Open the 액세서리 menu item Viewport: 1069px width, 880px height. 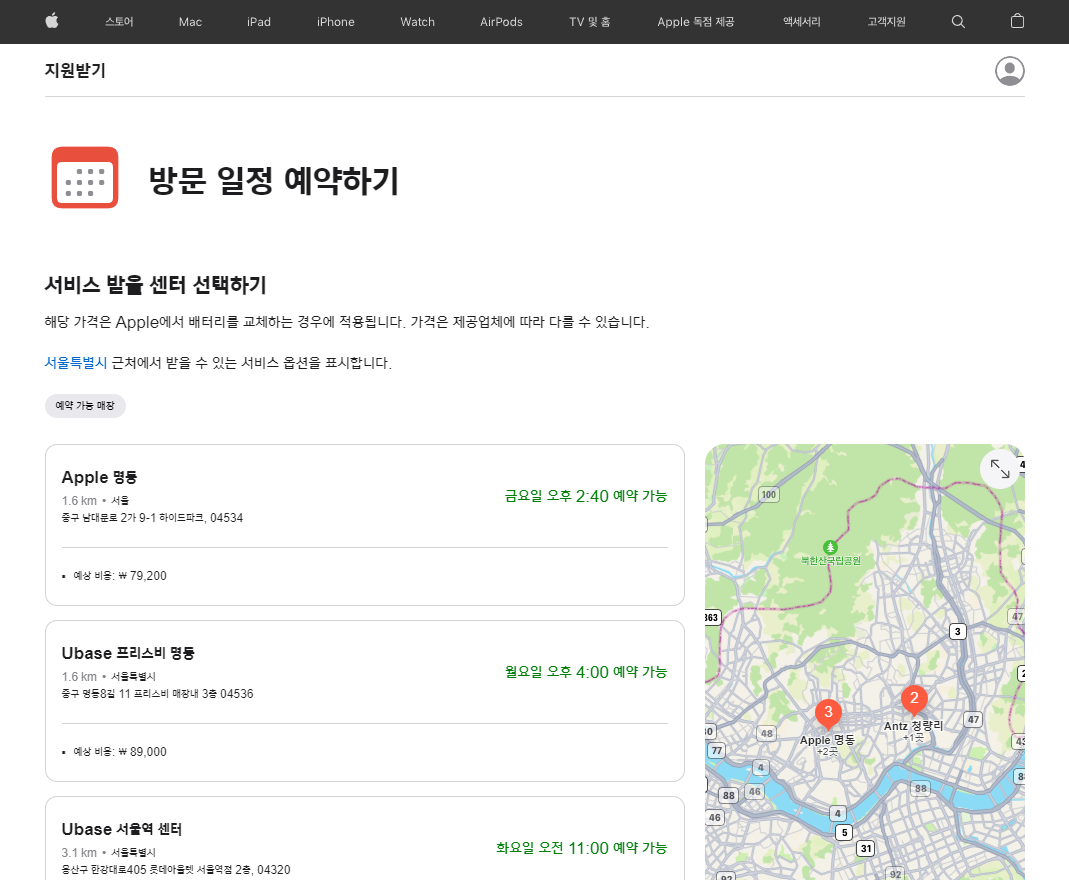(x=802, y=22)
